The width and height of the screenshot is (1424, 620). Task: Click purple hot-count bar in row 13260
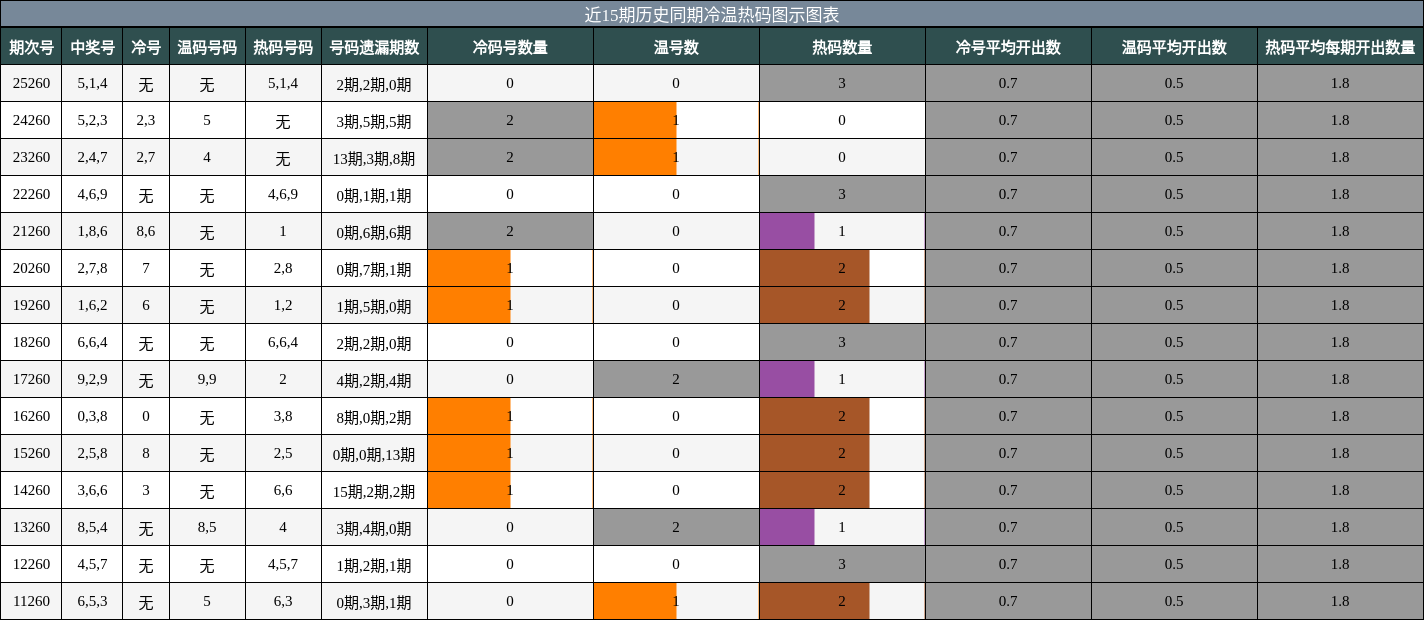787,528
